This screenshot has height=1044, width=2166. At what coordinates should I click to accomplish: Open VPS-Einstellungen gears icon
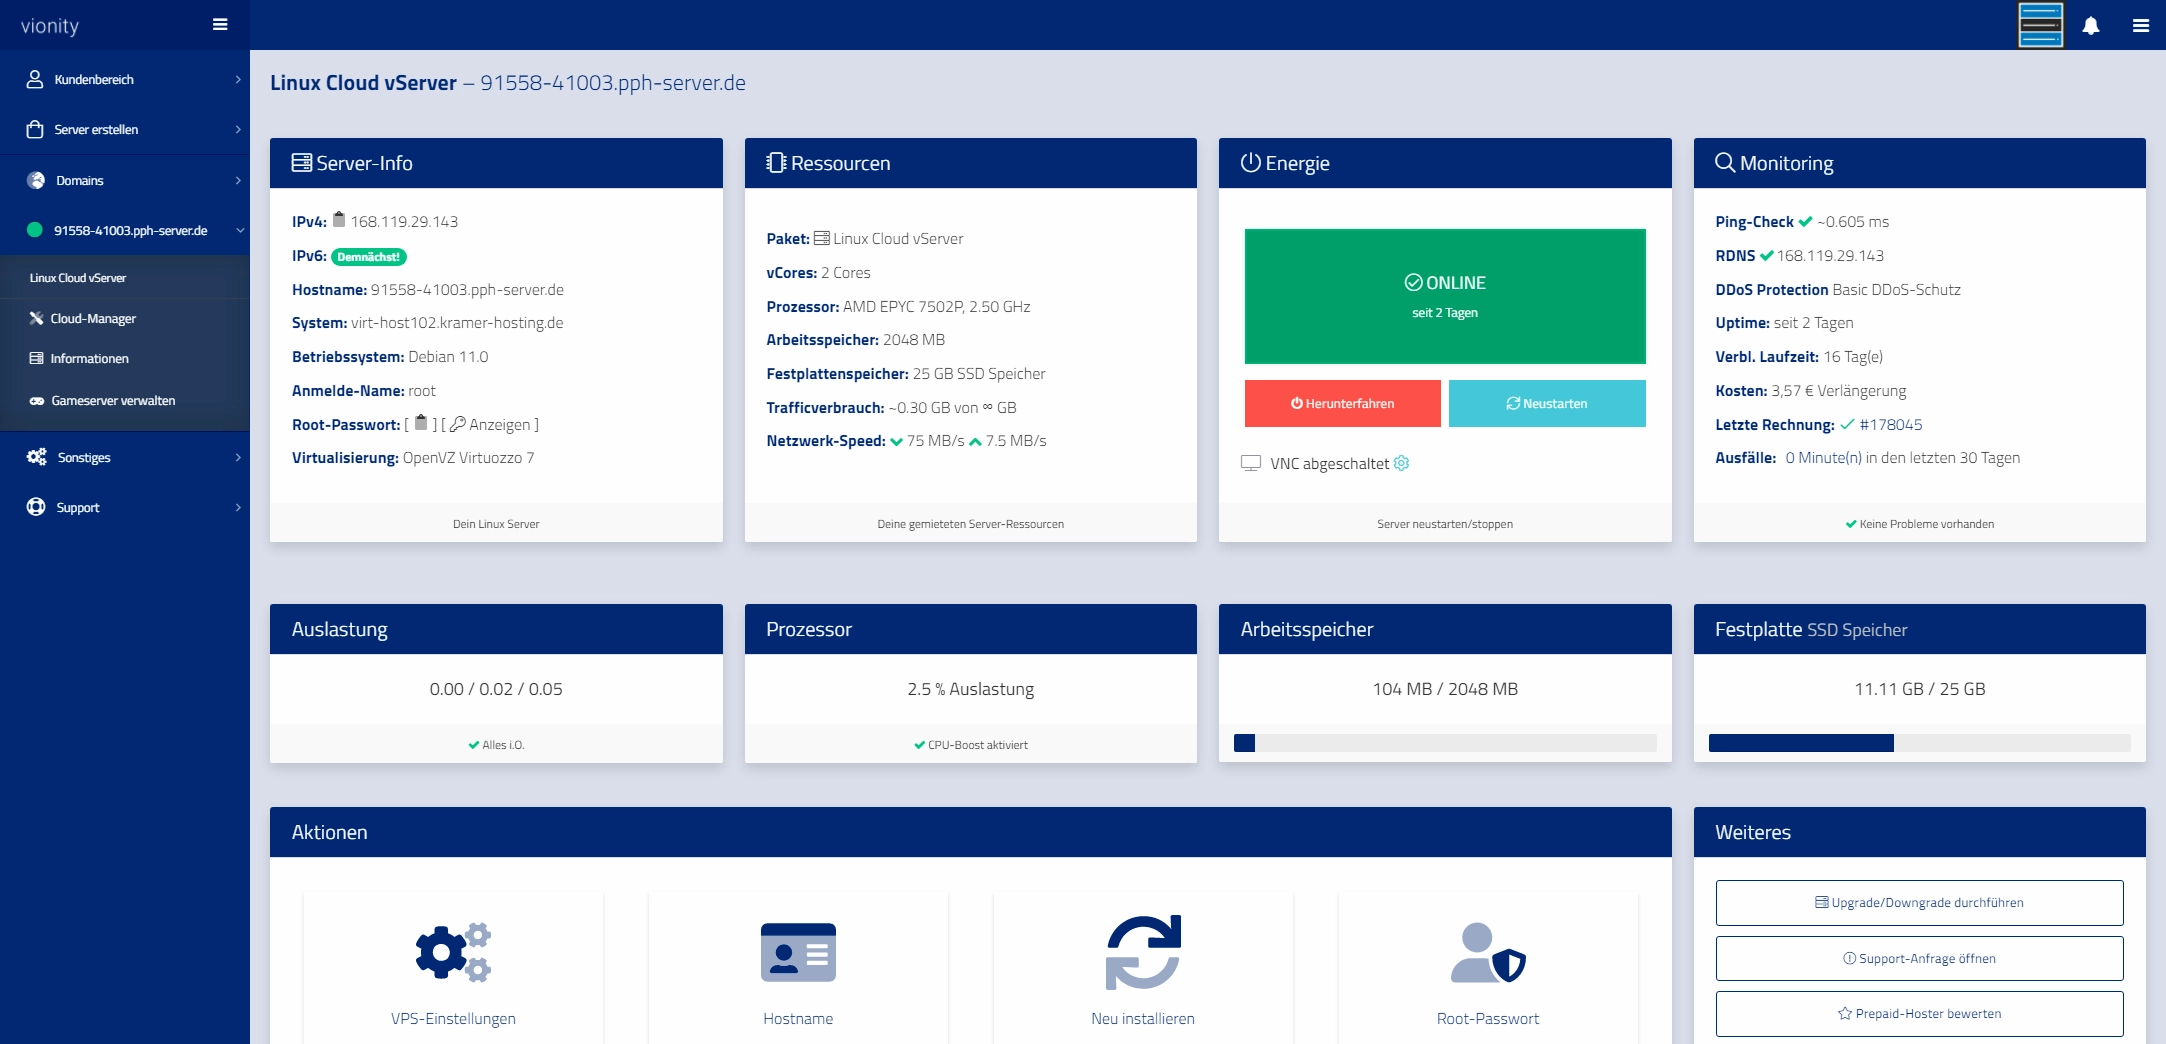click(x=454, y=952)
